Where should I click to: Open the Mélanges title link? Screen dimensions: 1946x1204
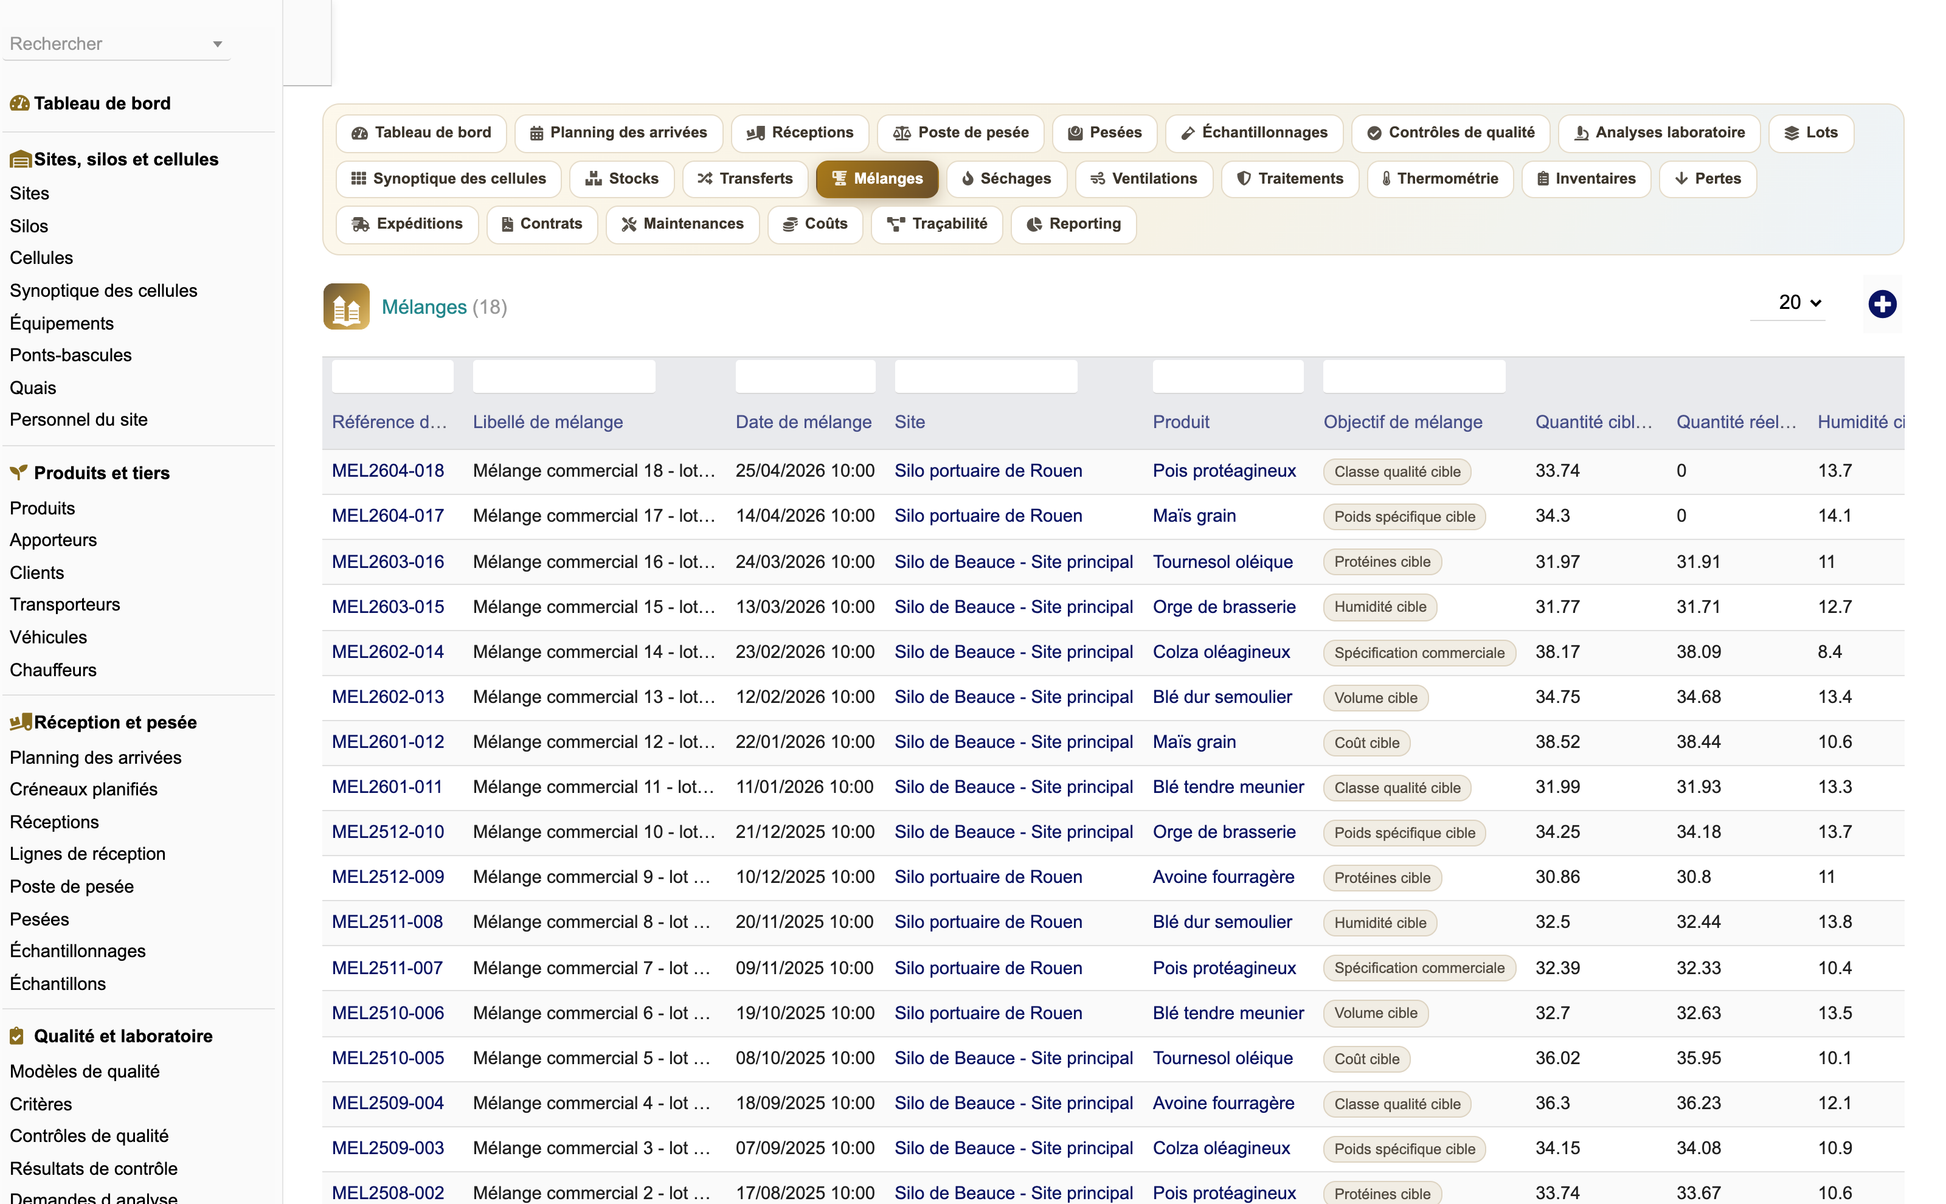[424, 307]
